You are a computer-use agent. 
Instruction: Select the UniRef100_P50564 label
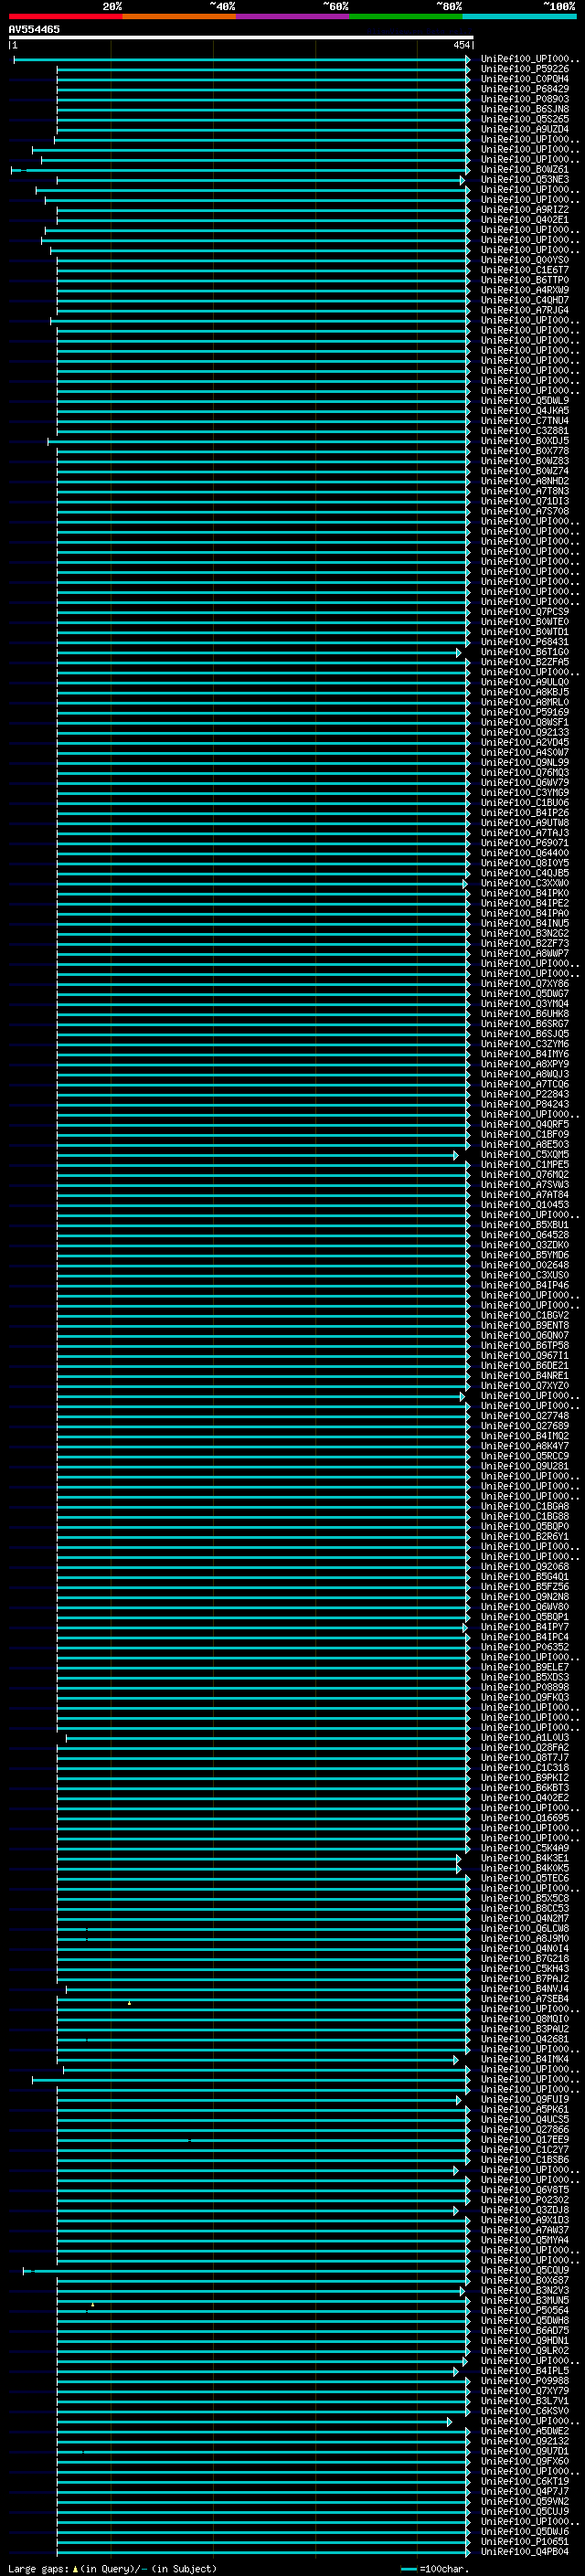tap(525, 2311)
